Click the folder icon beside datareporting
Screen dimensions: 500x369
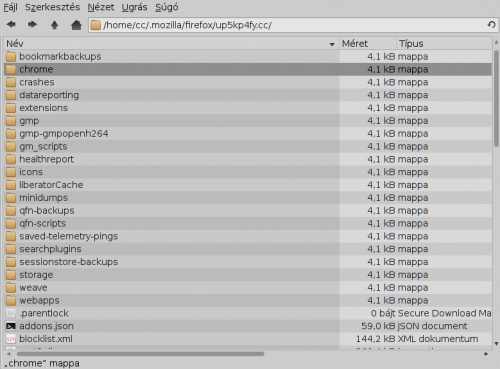[11, 95]
